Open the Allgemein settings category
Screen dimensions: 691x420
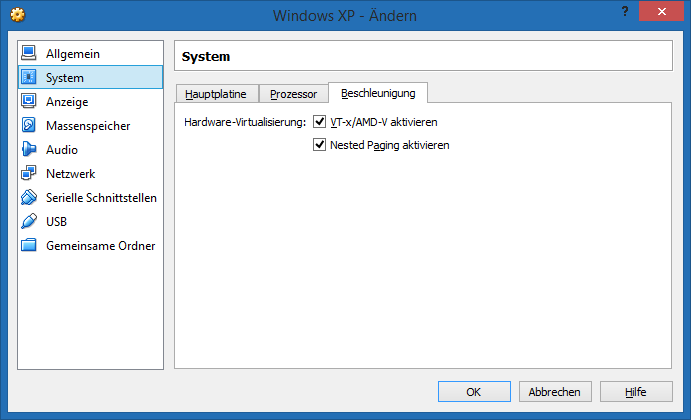coord(90,53)
